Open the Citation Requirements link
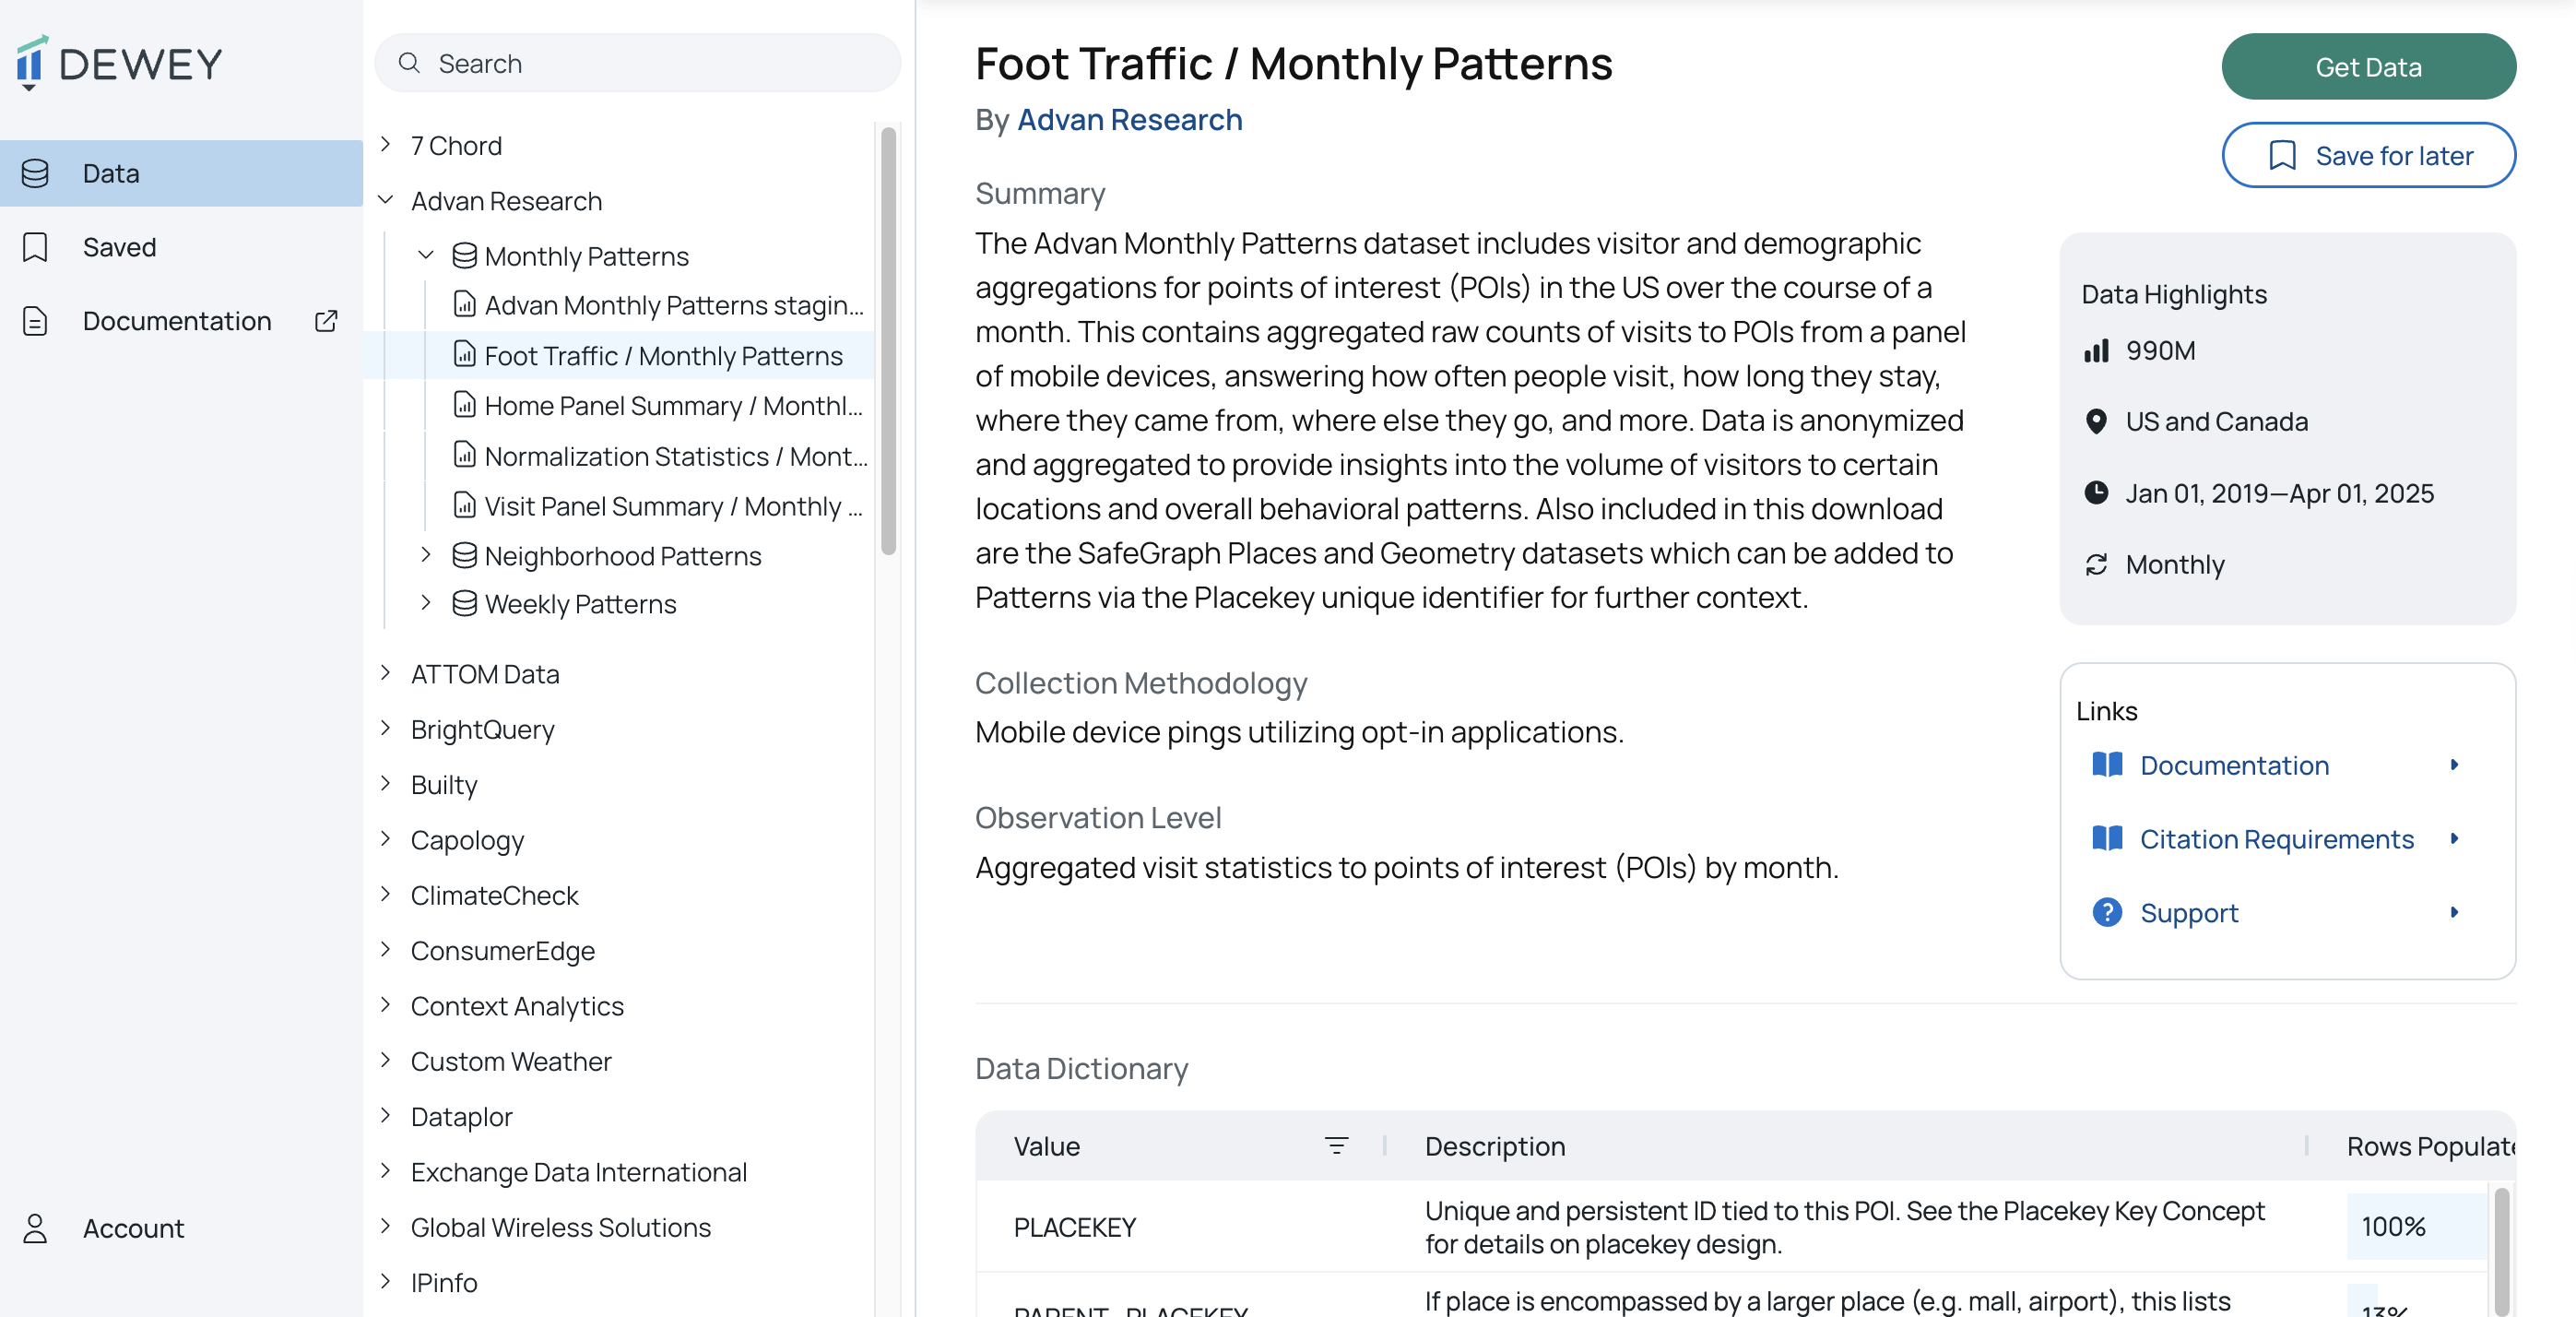Screen dimensions: 2576x1317 coord(2275,838)
